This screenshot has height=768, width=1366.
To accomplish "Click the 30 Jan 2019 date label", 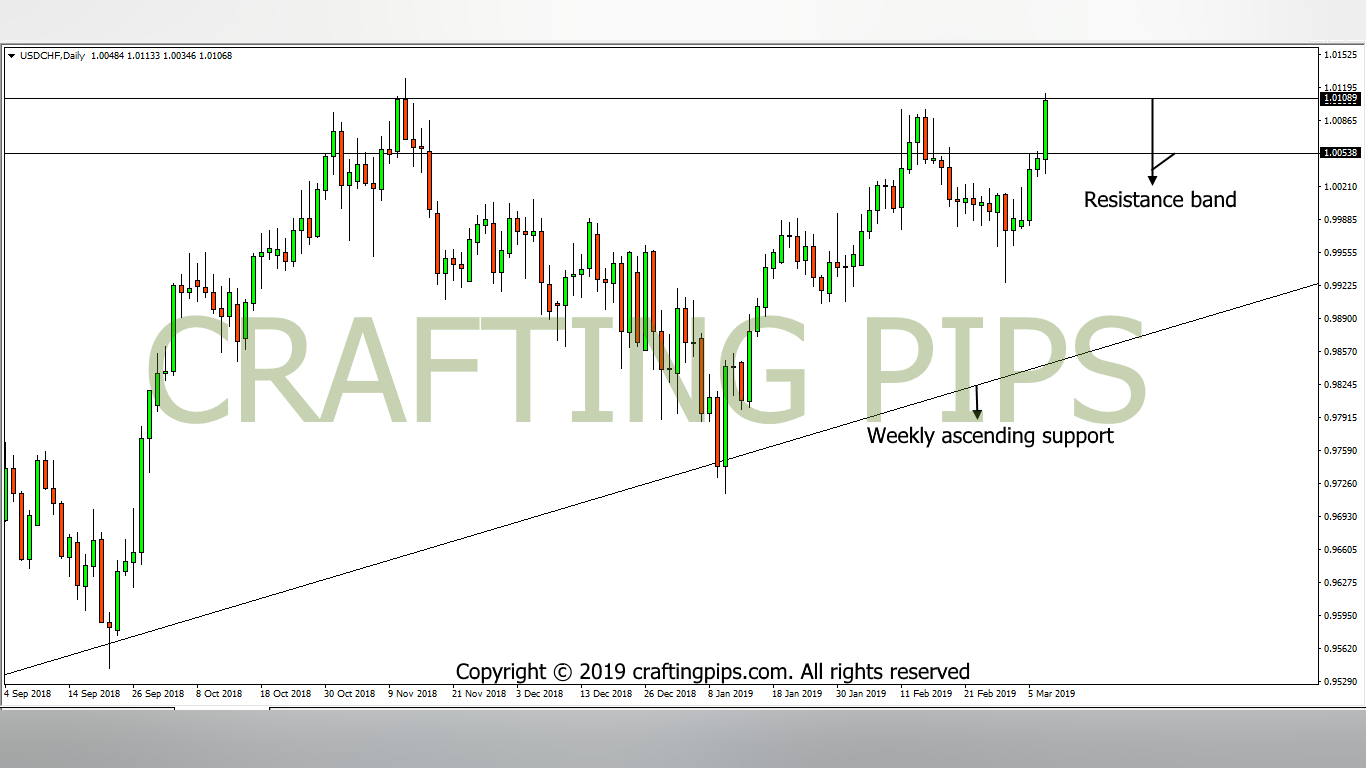I will click(861, 693).
